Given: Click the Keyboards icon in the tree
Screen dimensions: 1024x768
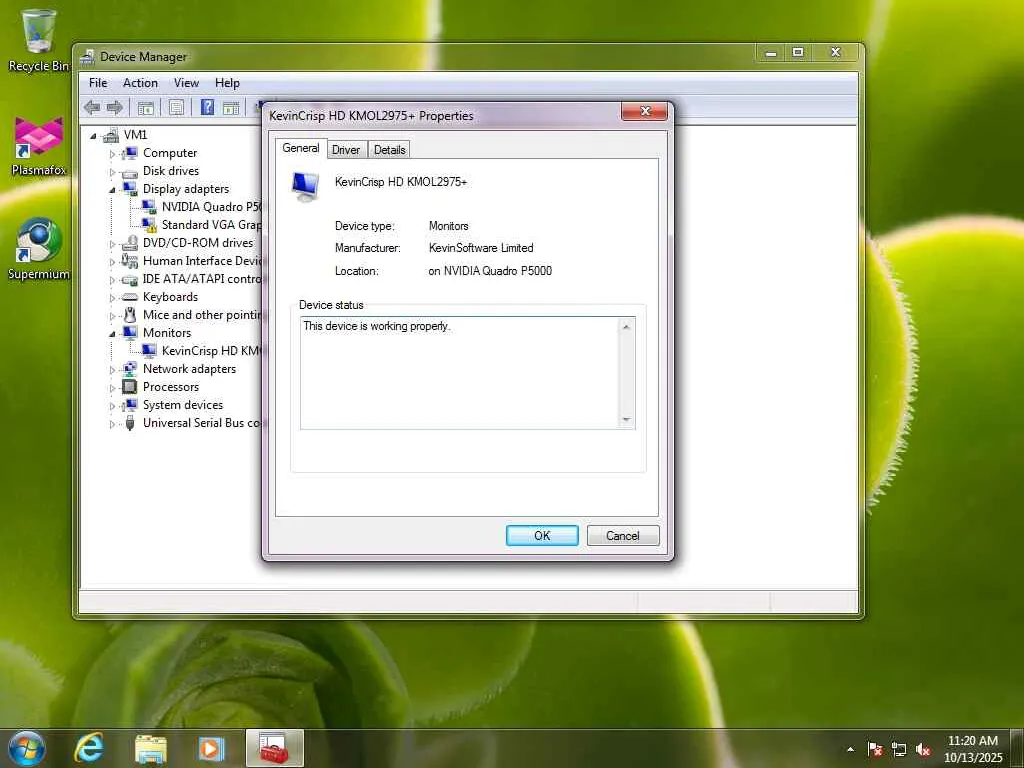Looking at the screenshot, I should click(130, 297).
